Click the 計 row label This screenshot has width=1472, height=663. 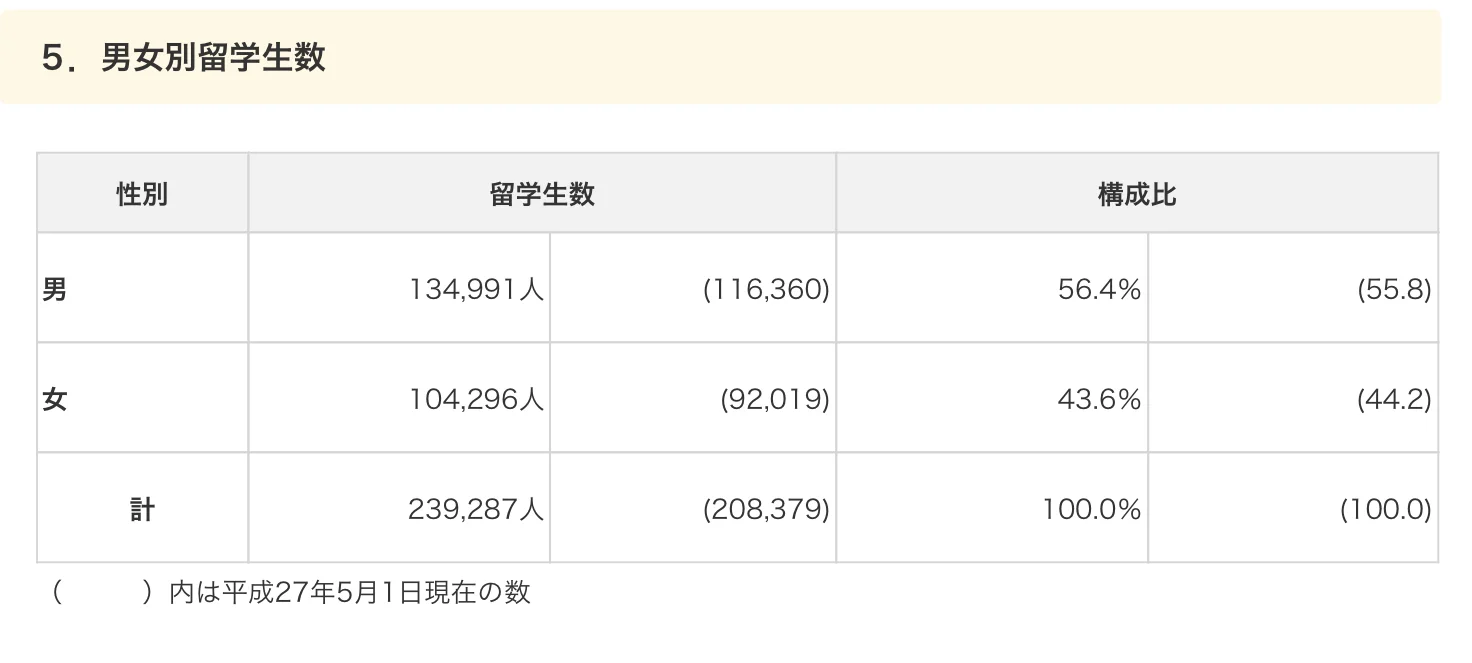tap(142, 508)
